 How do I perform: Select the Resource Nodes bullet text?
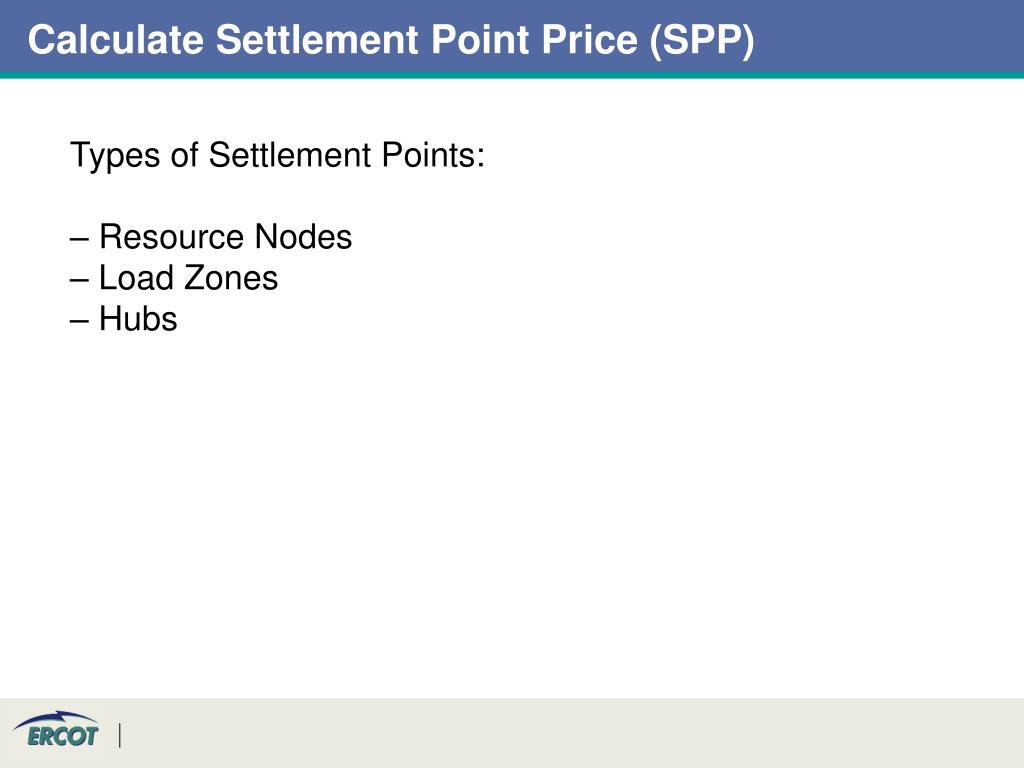(225, 236)
